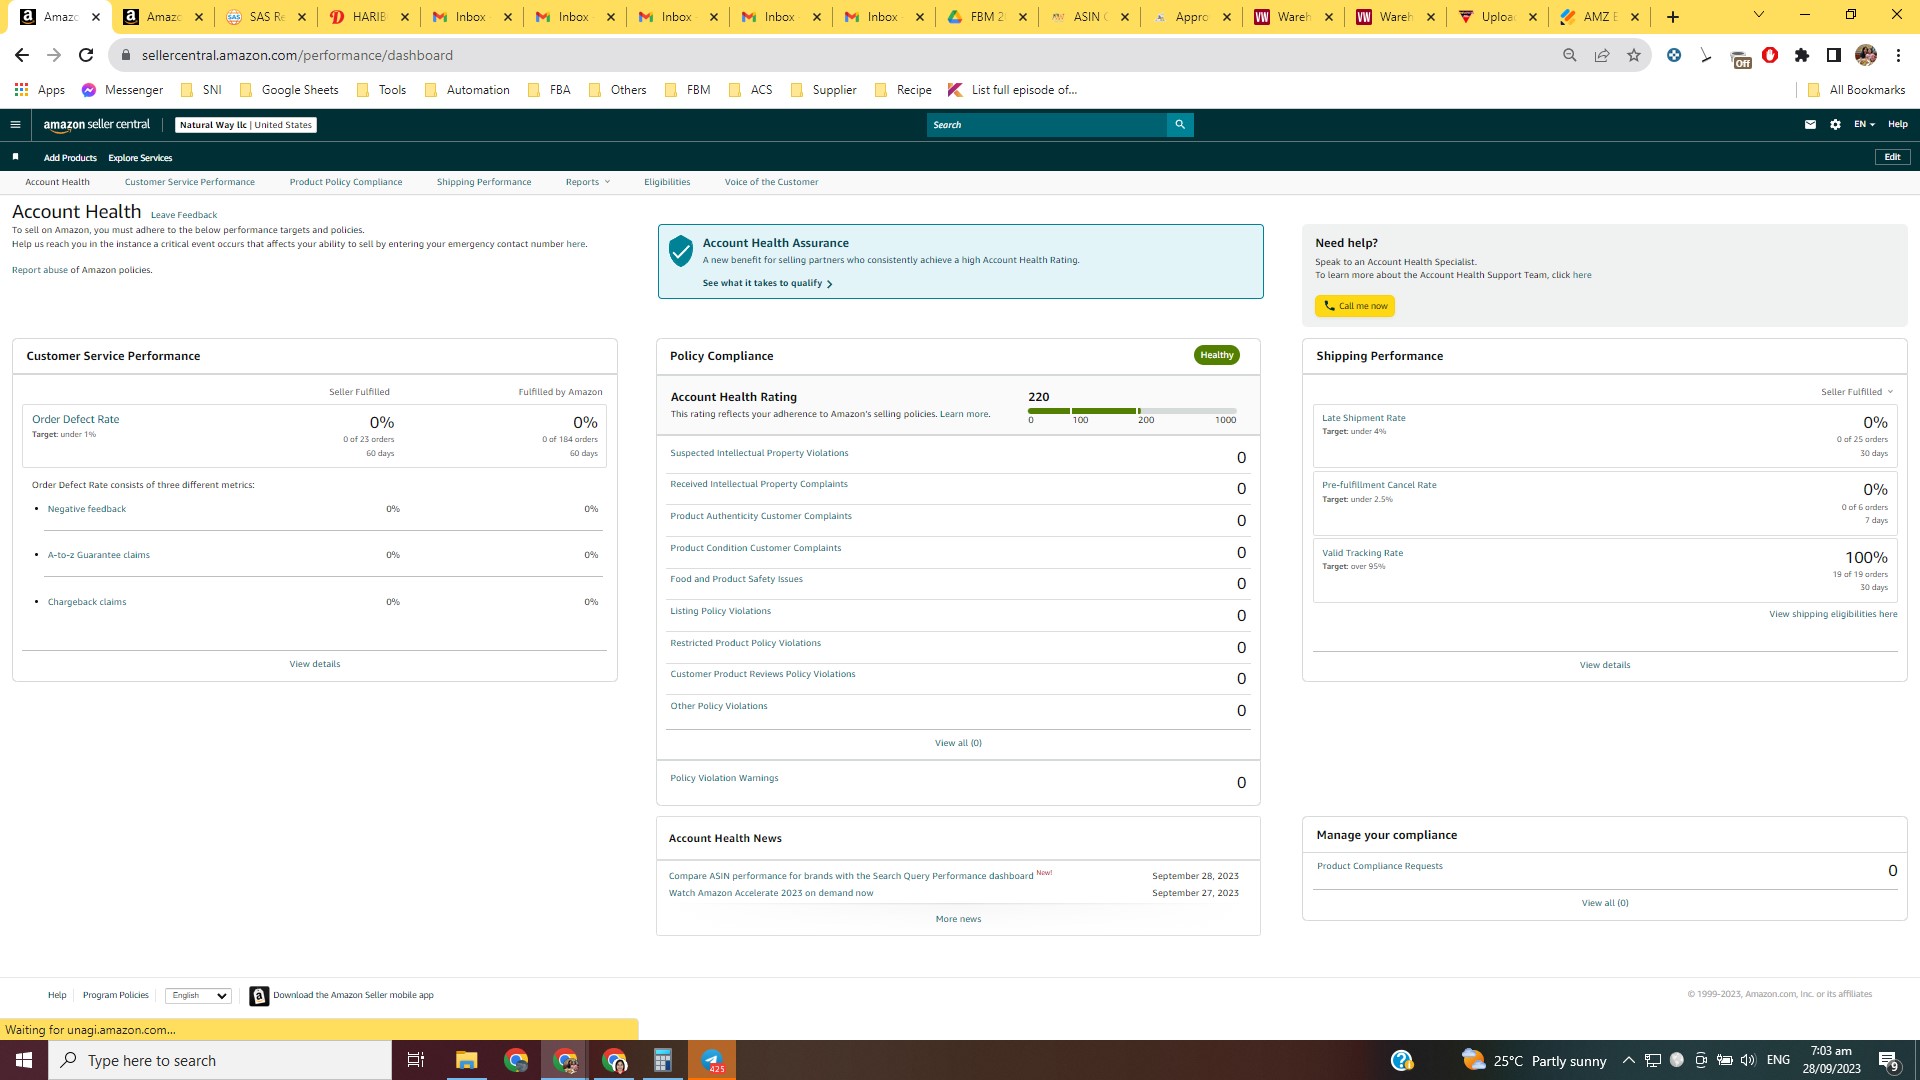Click the Chrome profile avatar
Image resolution: width=1920 pixels, height=1080 pixels.
1866,55
